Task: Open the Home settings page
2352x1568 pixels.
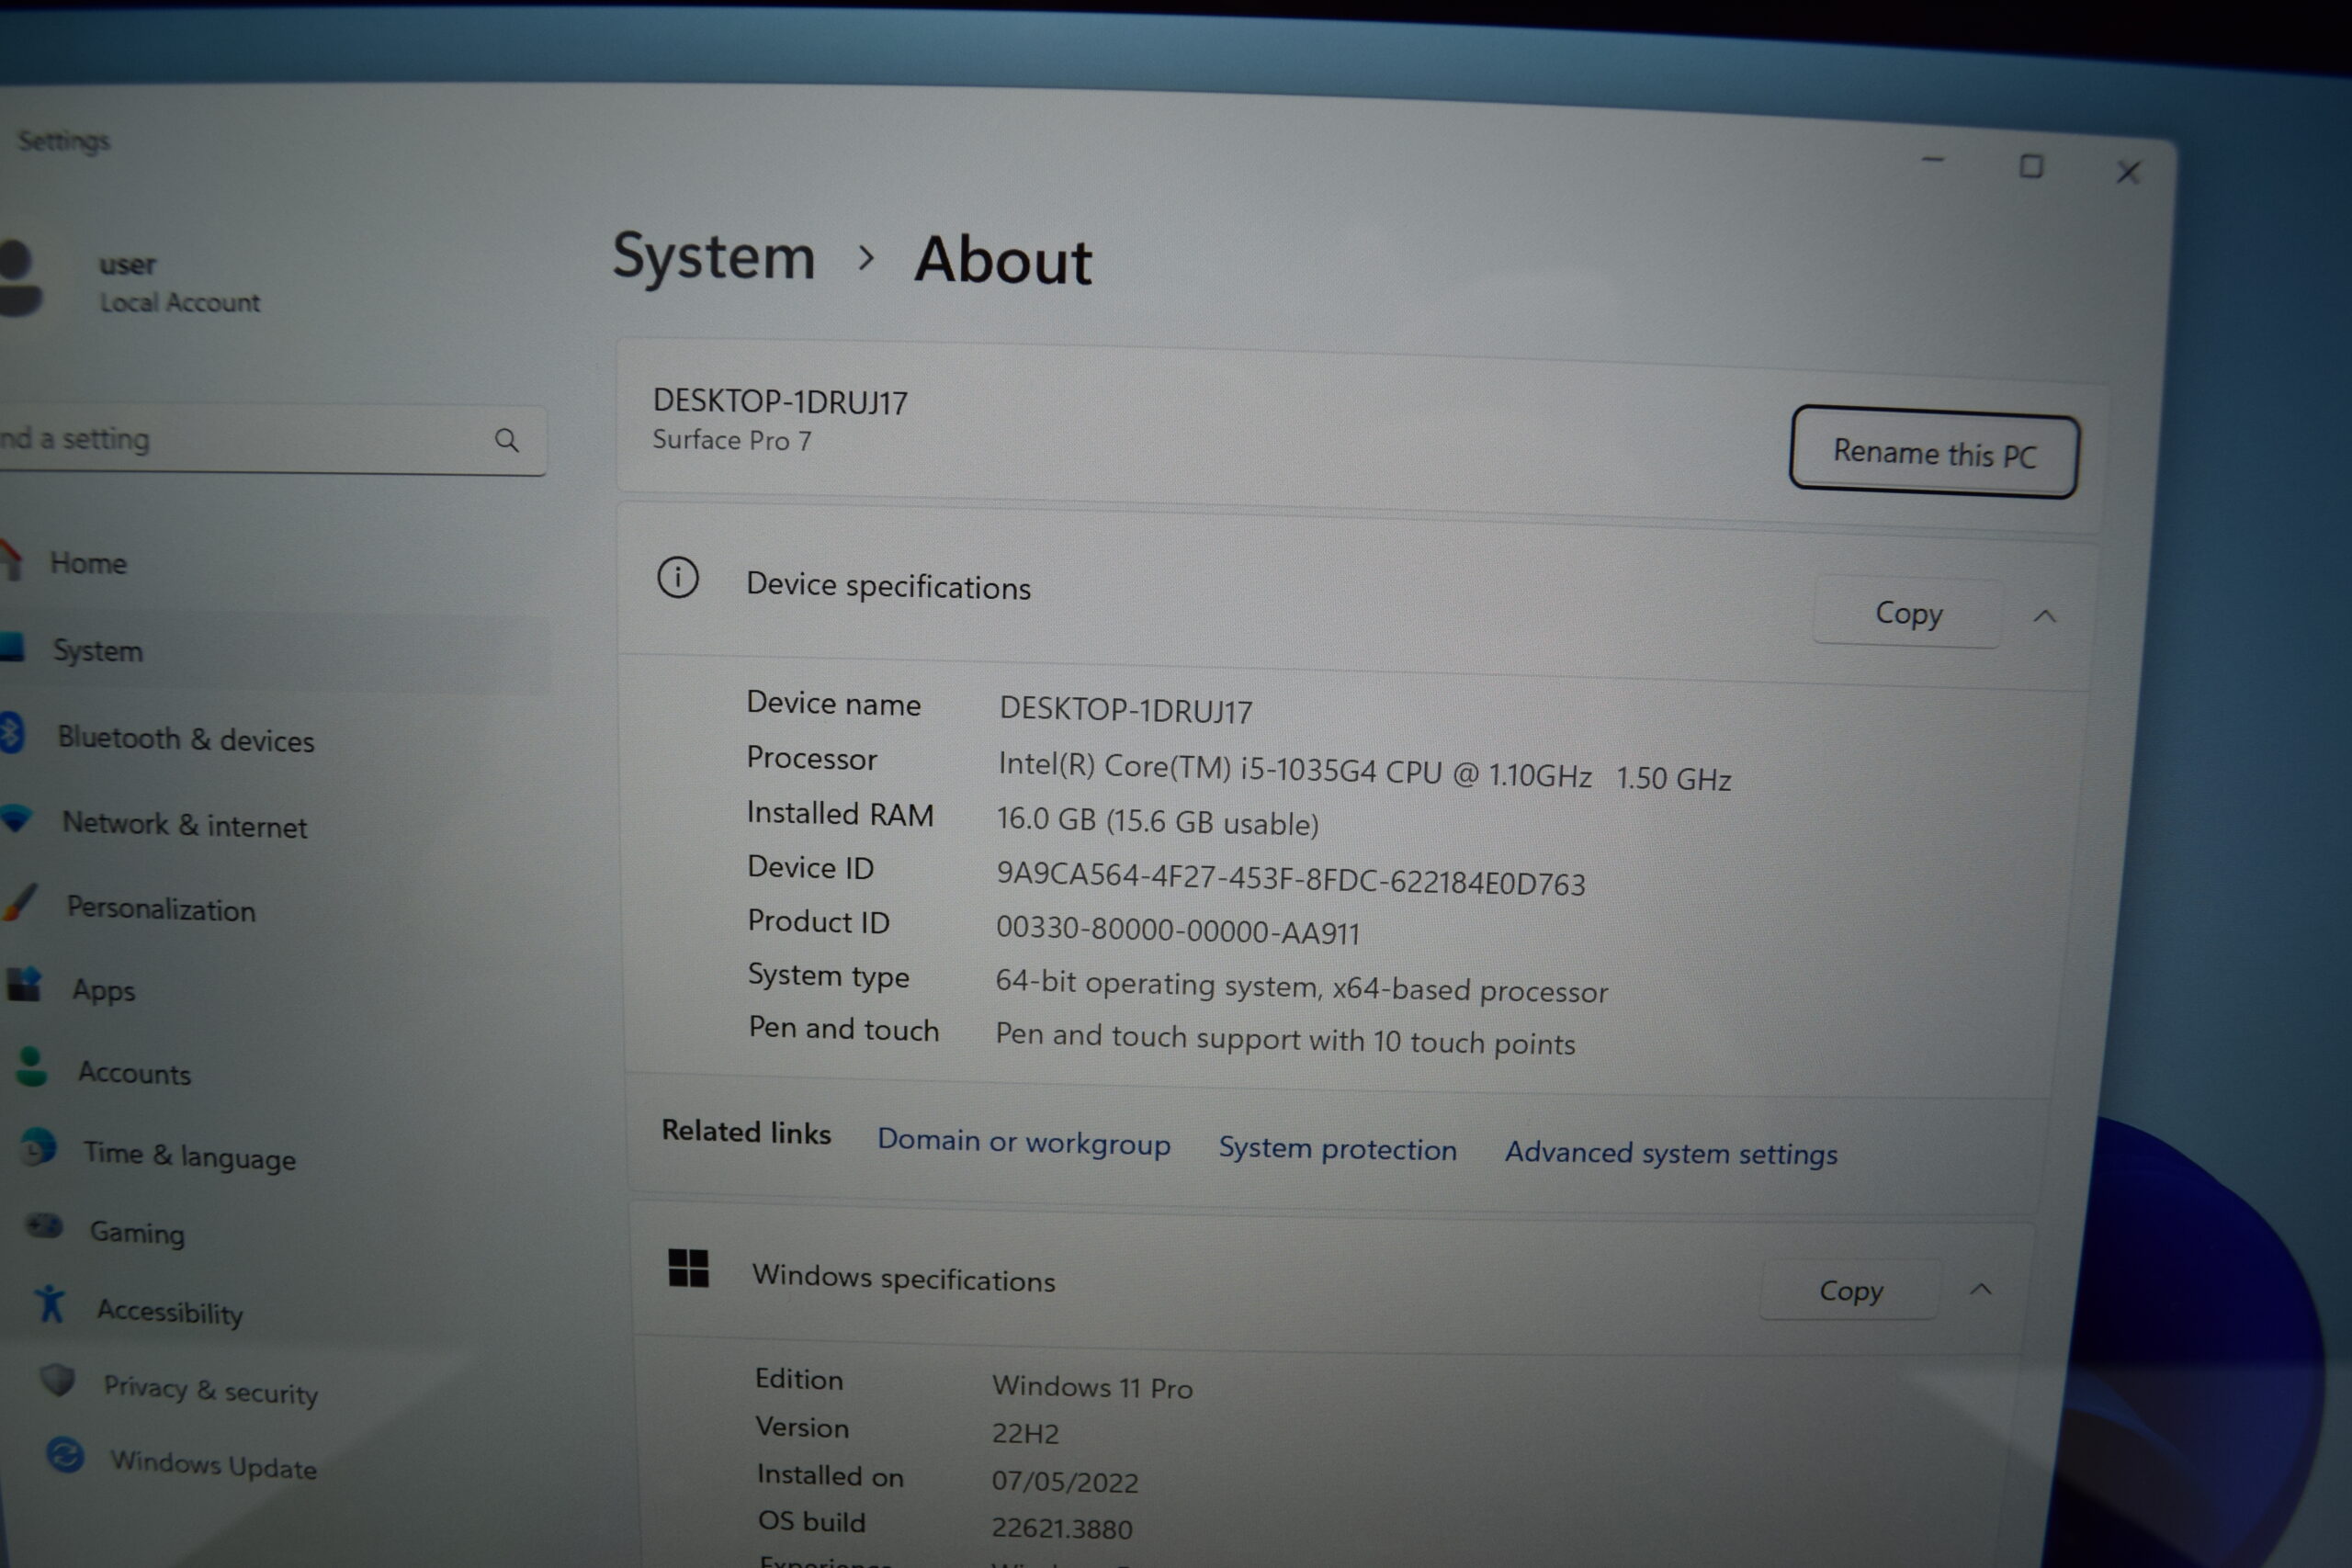Action: pos(88,564)
